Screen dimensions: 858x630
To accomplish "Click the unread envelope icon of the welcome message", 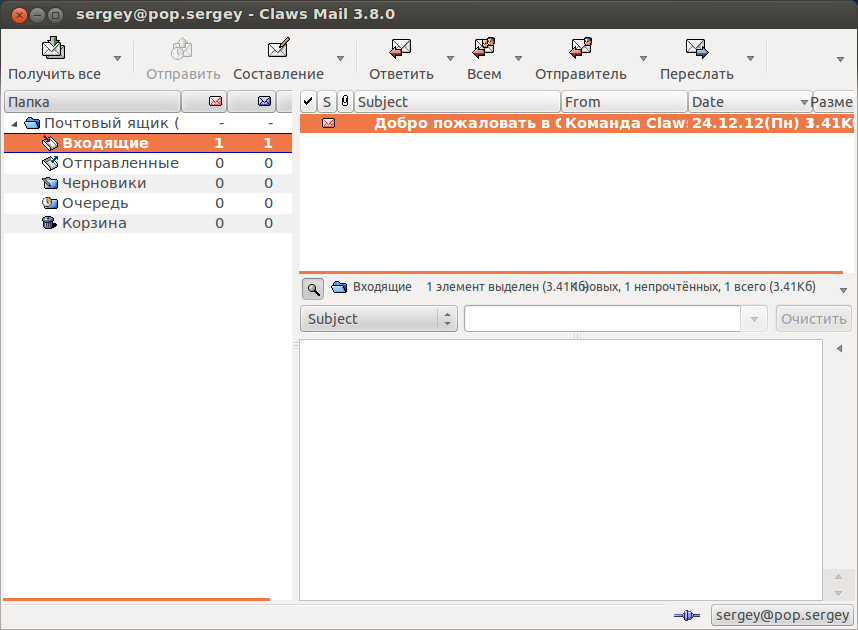I will tap(328, 123).
